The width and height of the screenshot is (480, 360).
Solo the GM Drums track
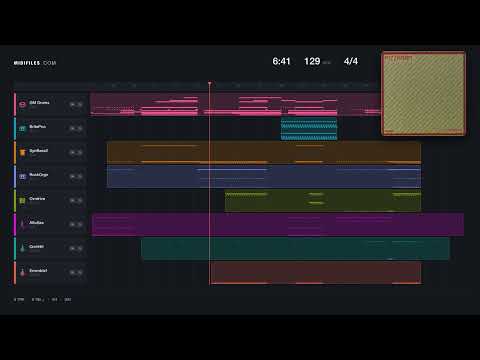80,104
